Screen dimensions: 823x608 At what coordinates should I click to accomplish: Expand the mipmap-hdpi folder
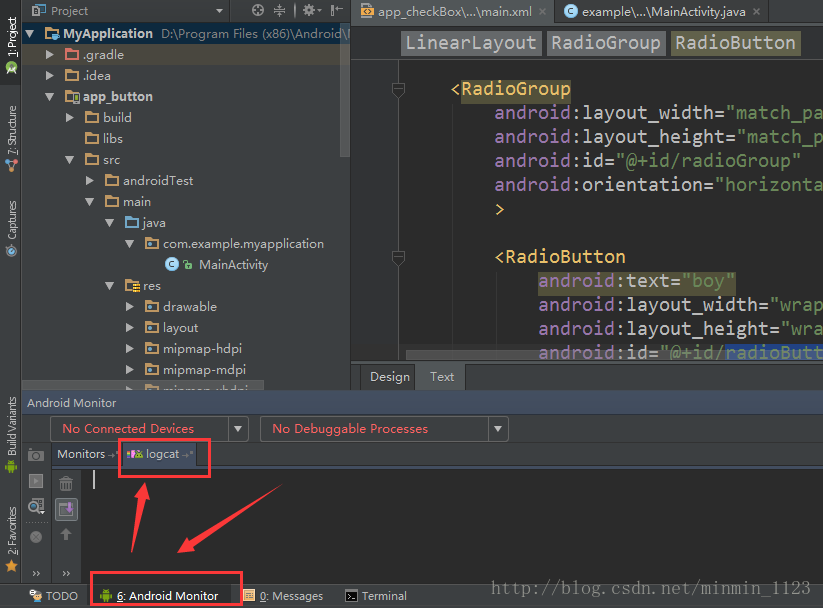[x=130, y=349]
